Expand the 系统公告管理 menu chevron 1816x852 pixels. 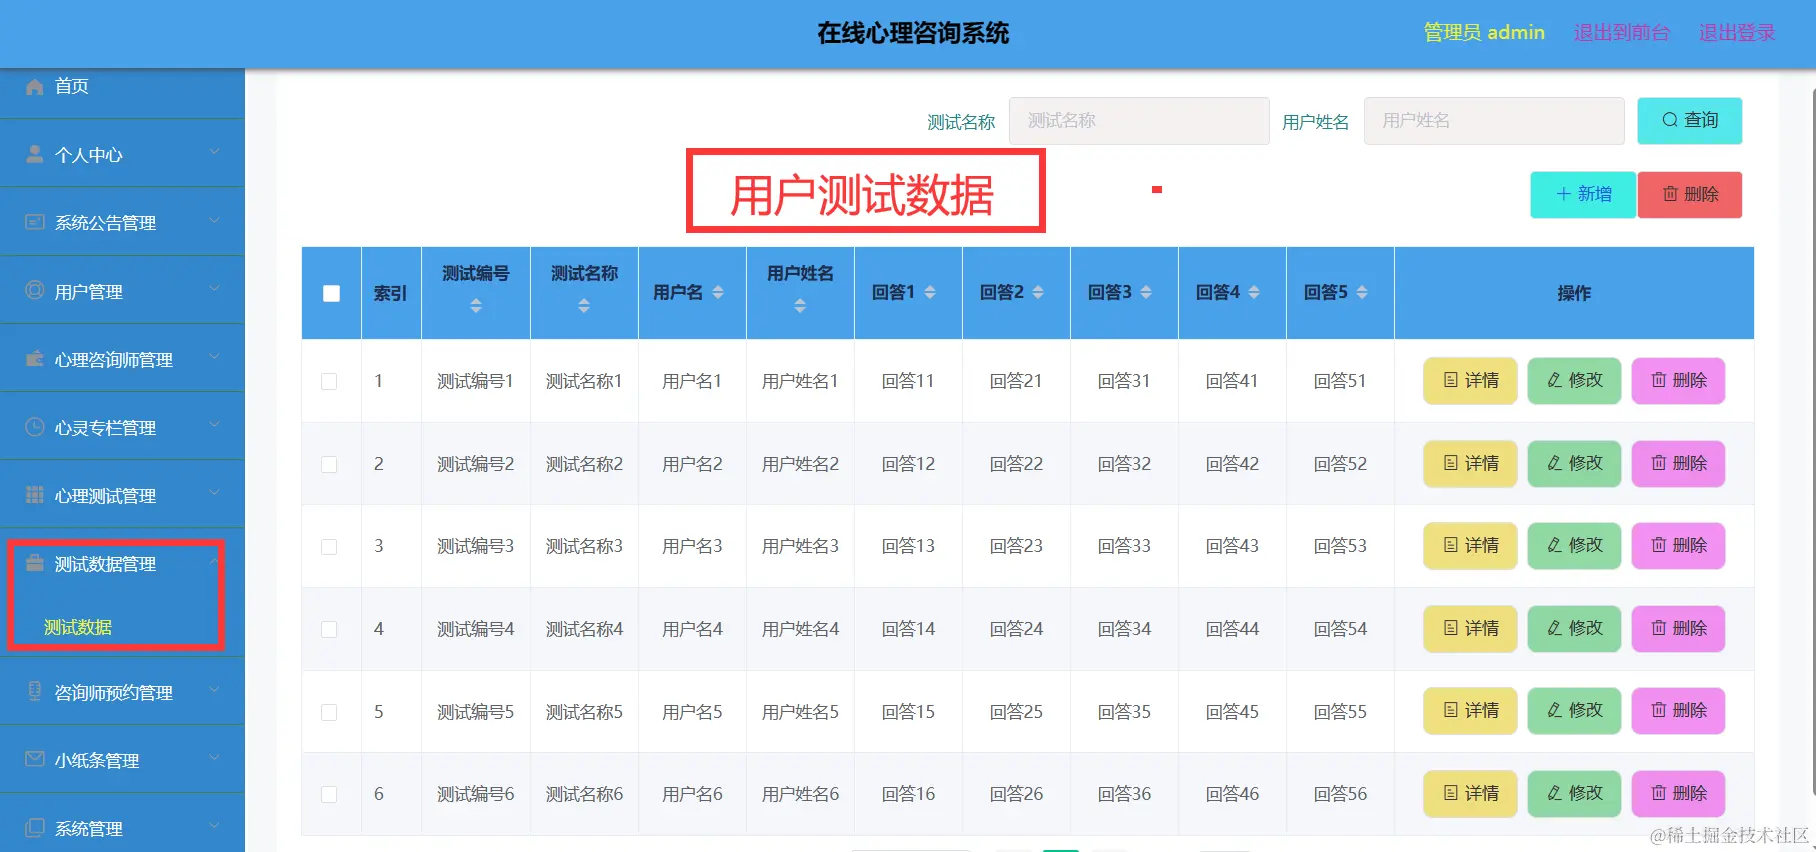(x=214, y=220)
